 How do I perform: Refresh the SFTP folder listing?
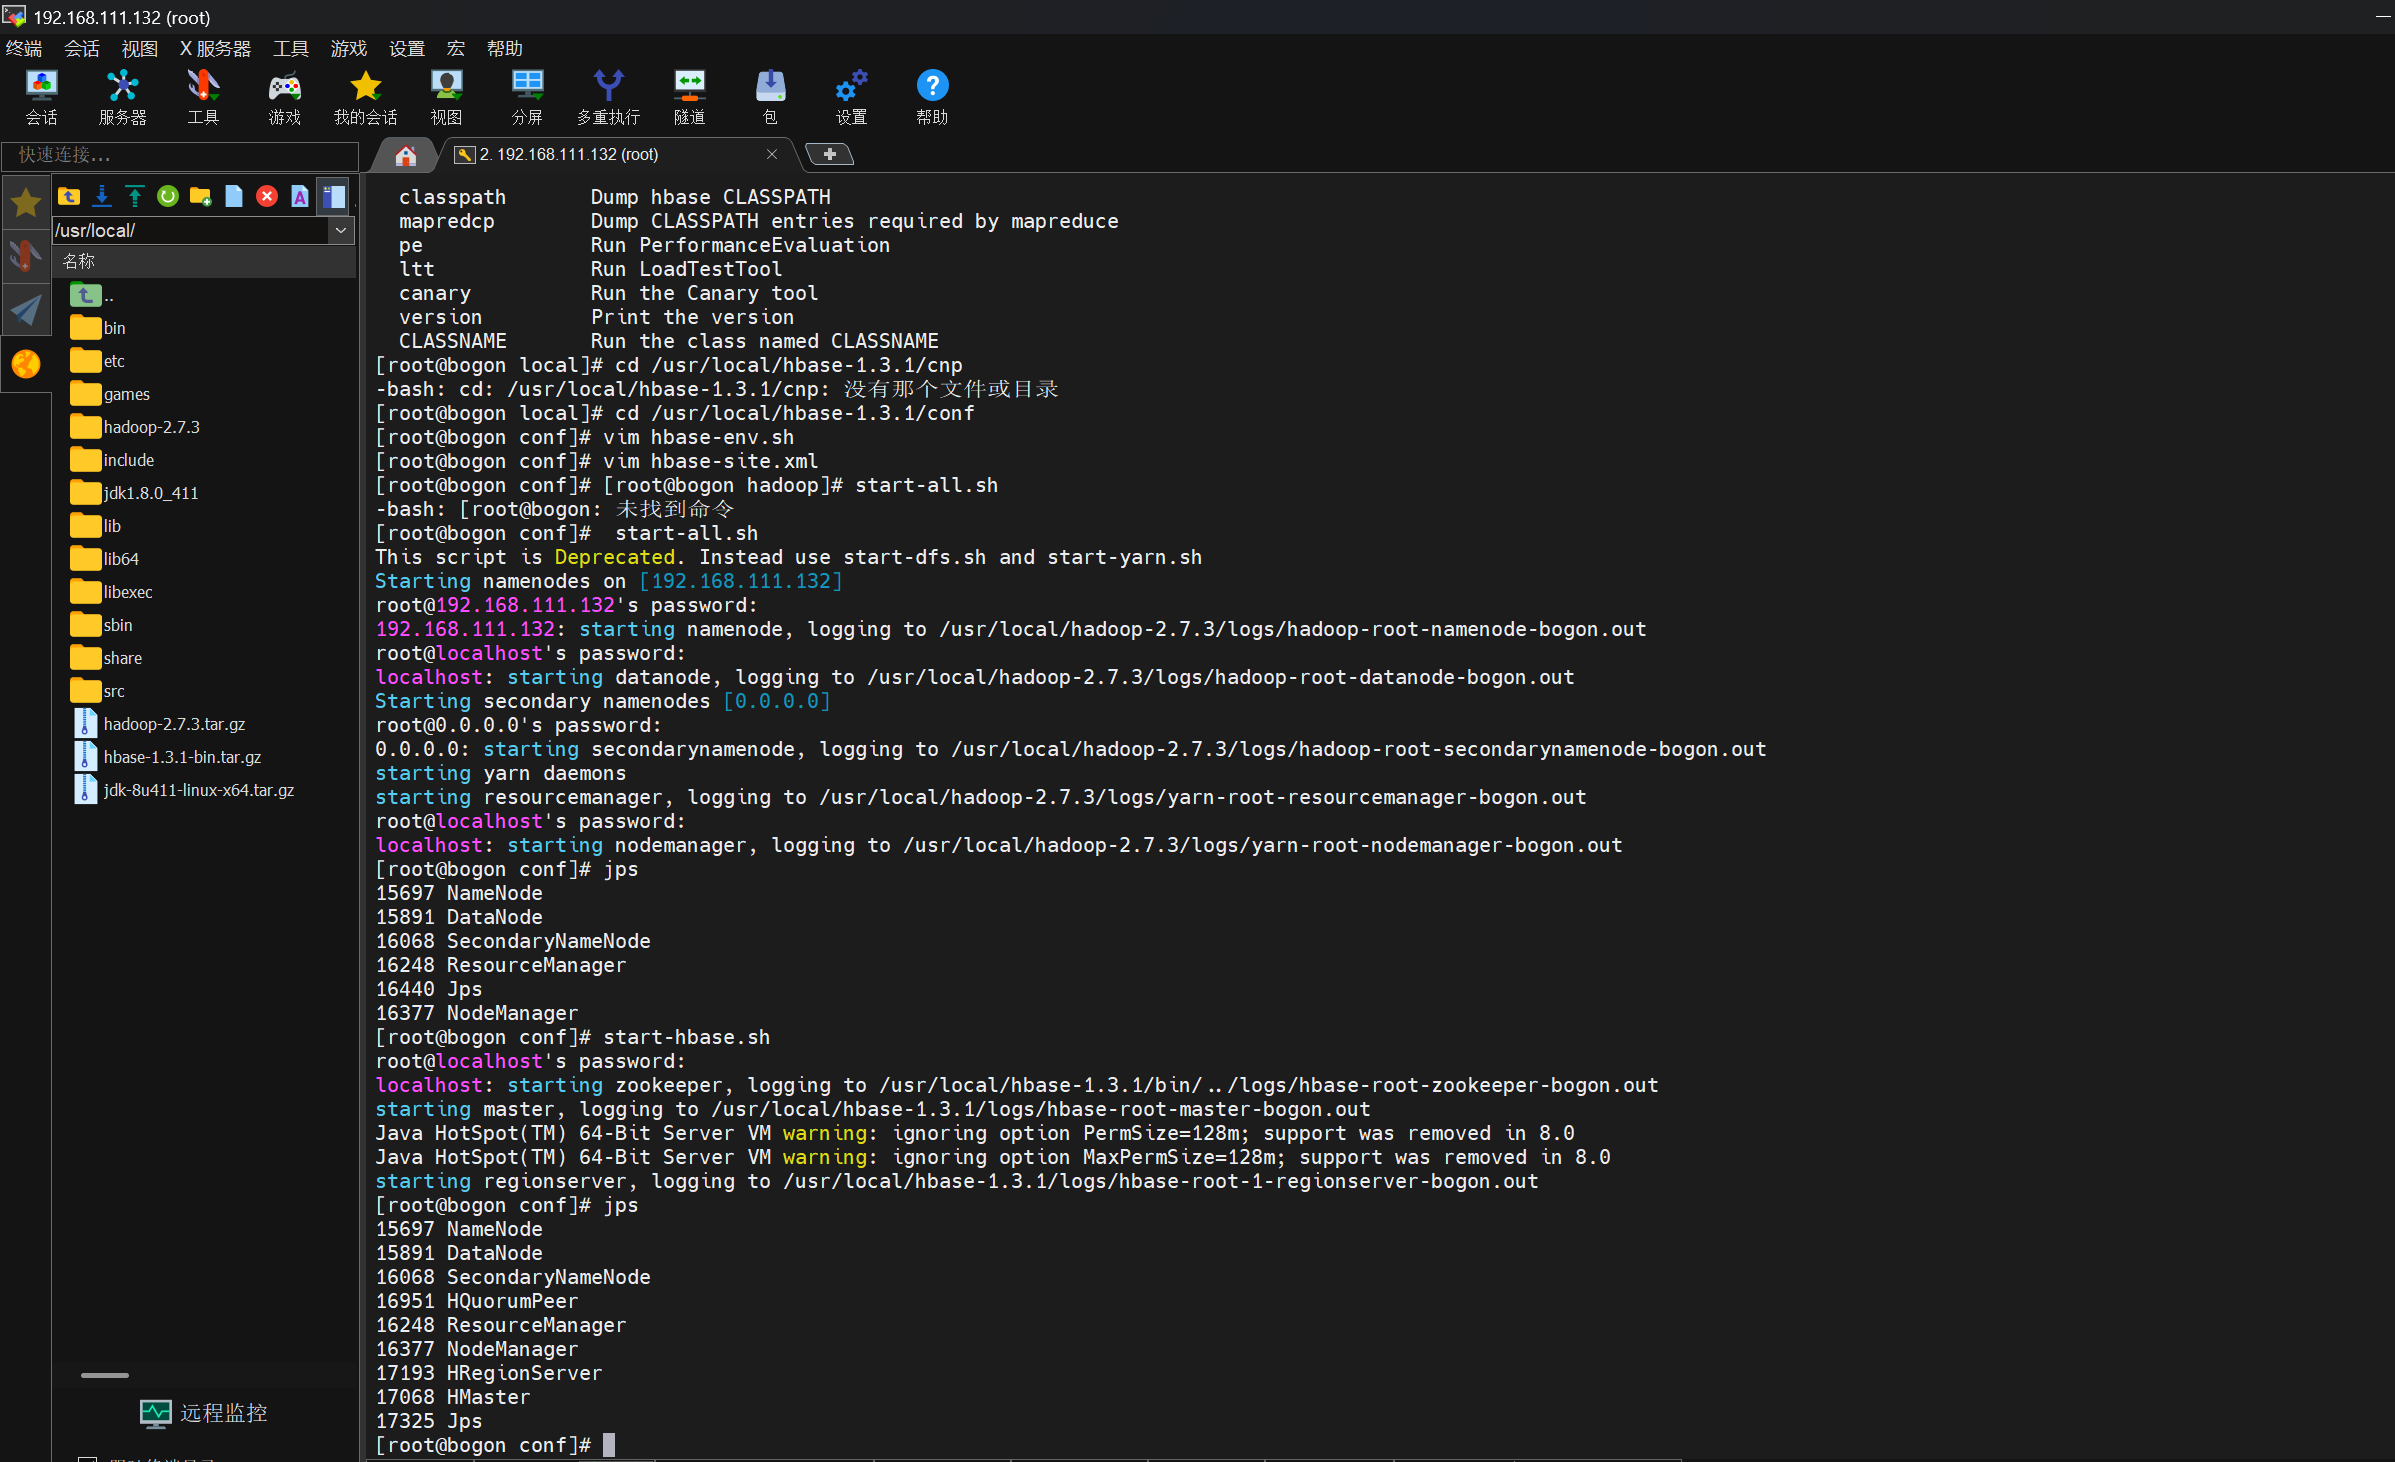point(168,196)
